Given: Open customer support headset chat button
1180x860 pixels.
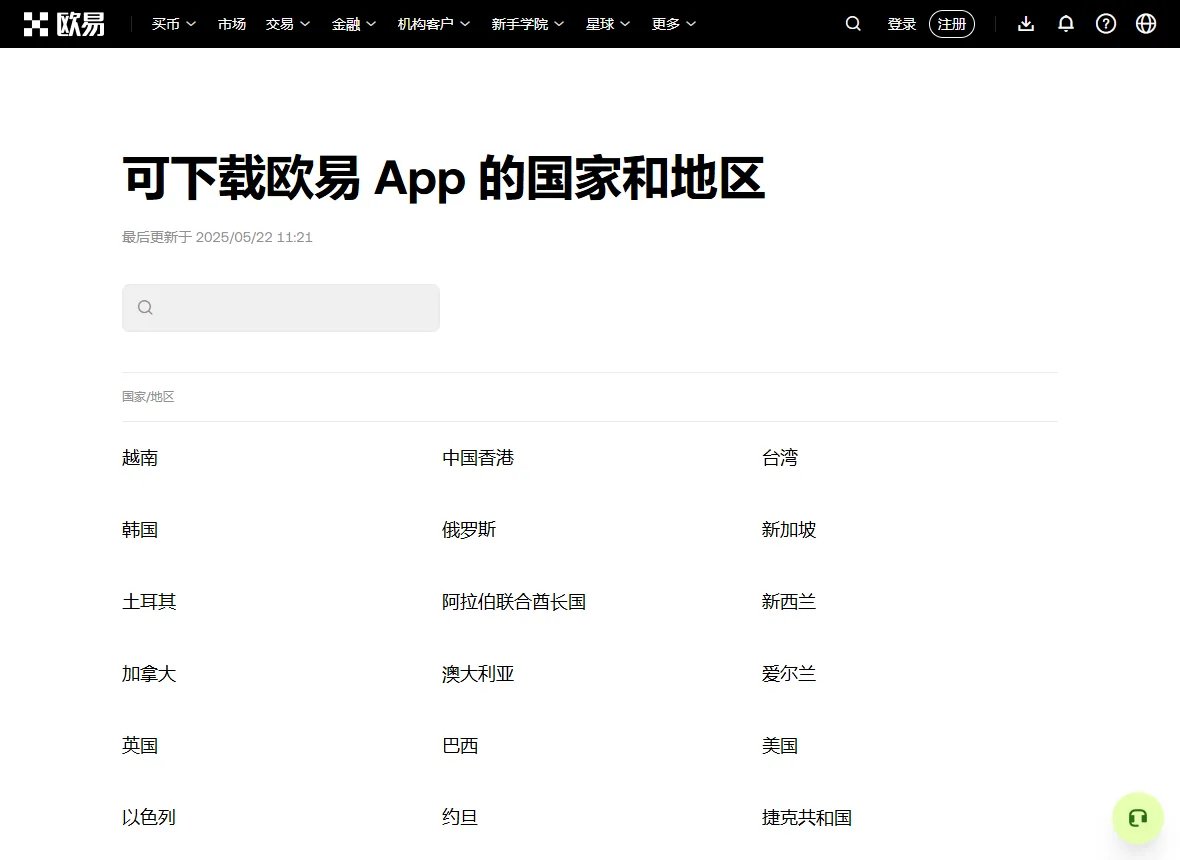Looking at the screenshot, I should pos(1138,818).
